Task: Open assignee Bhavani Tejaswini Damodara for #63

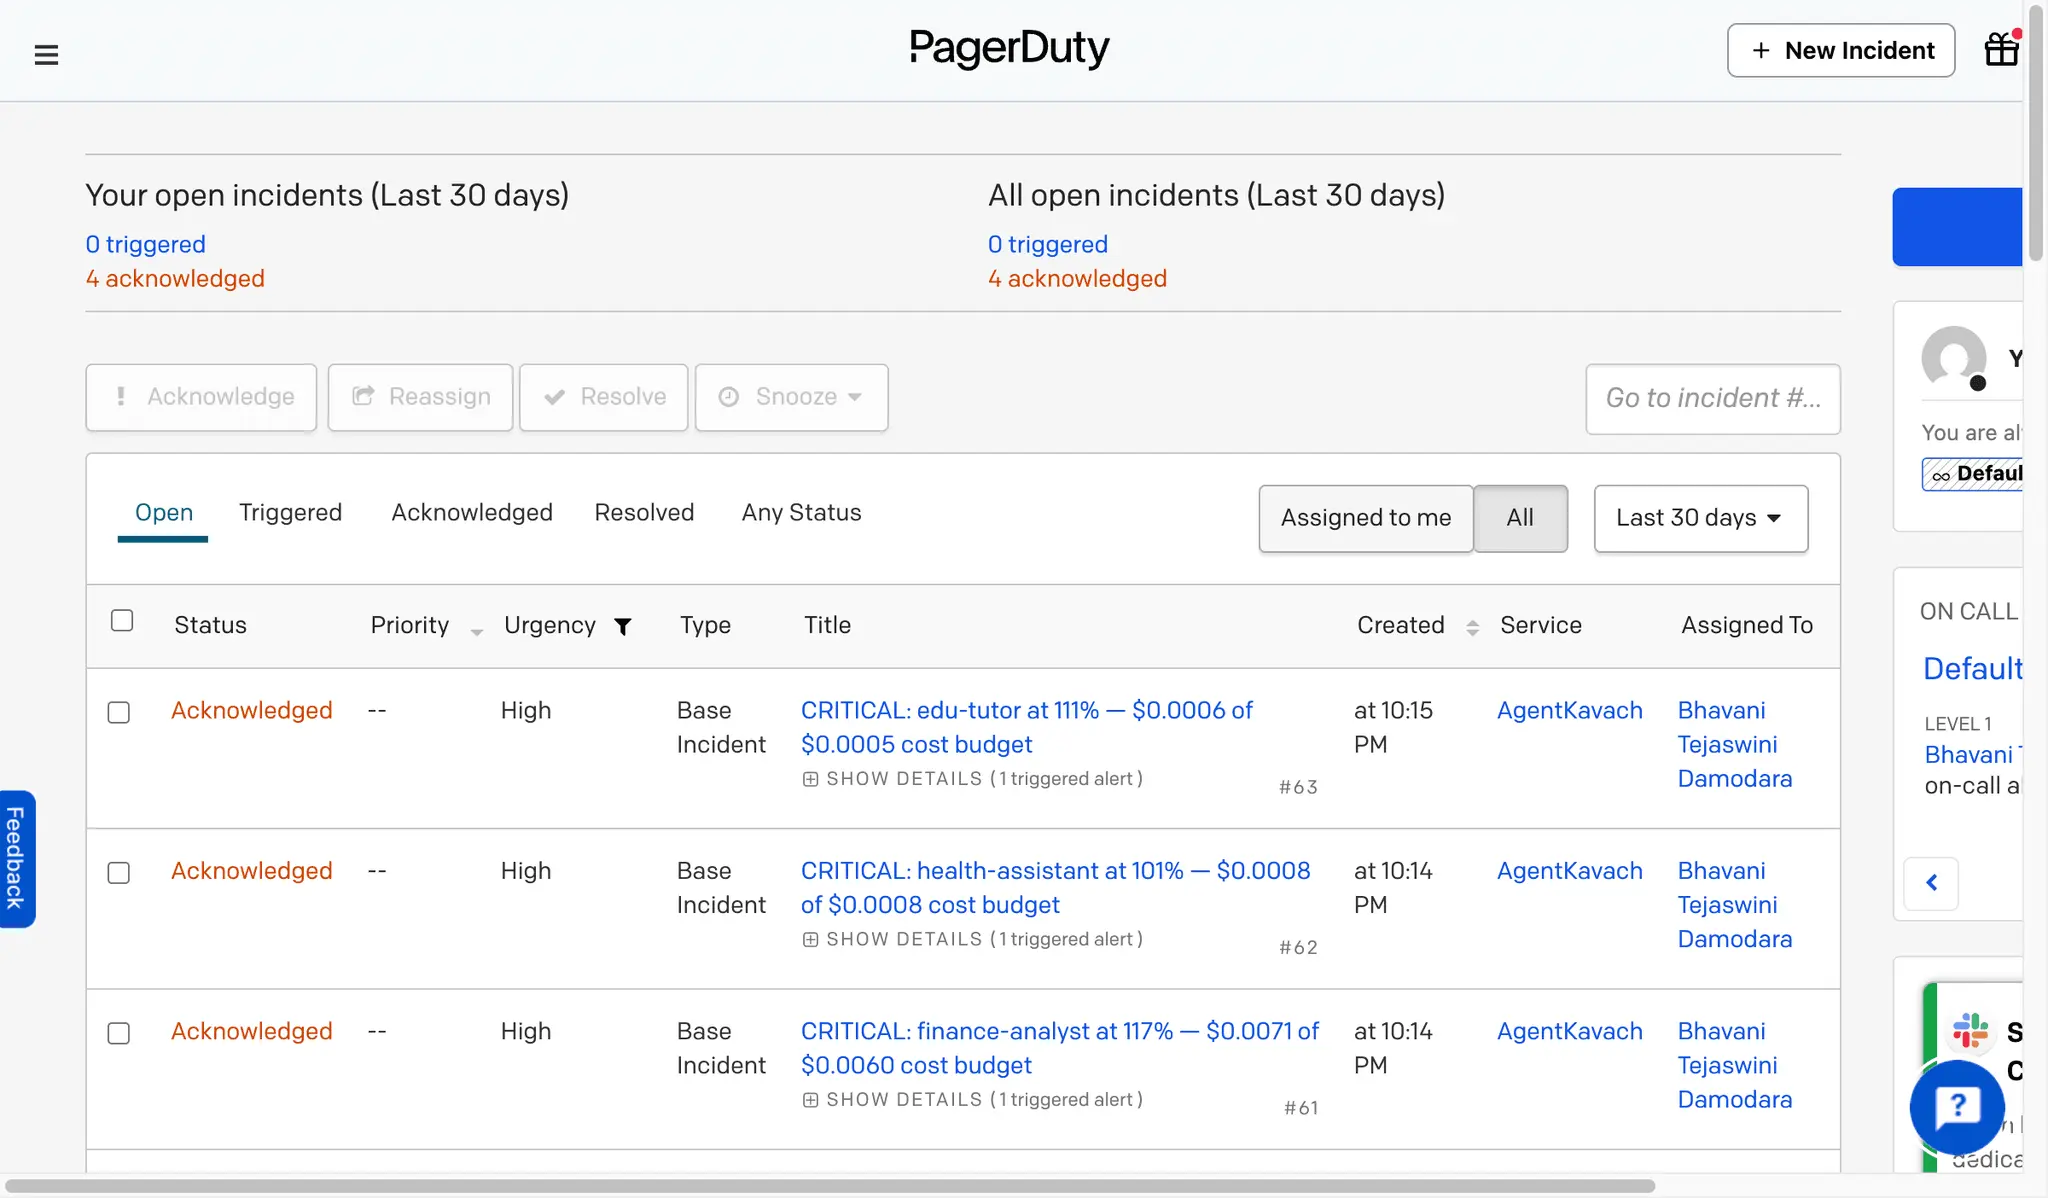Action: tap(1735, 744)
